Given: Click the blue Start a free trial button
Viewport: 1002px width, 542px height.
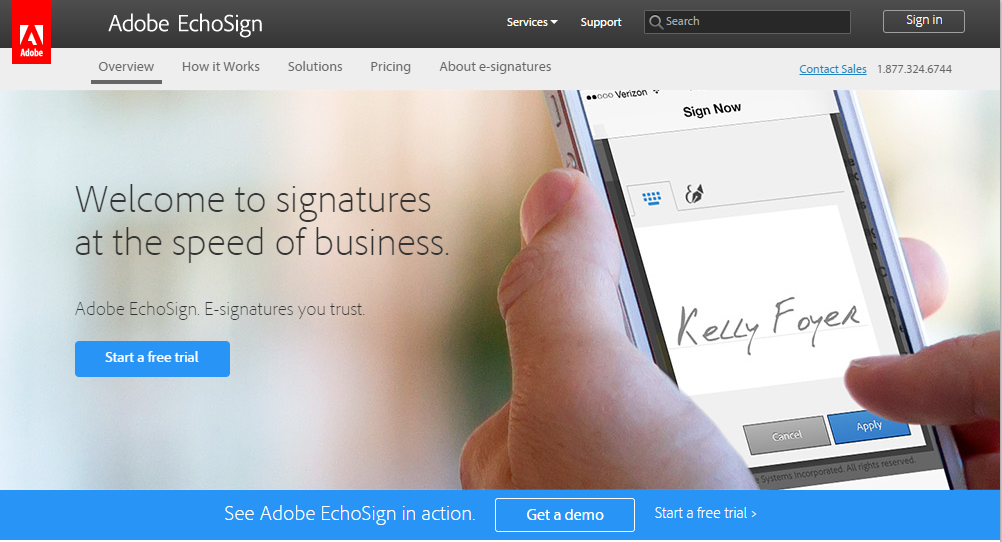Looking at the screenshot, I should (152, 359).
